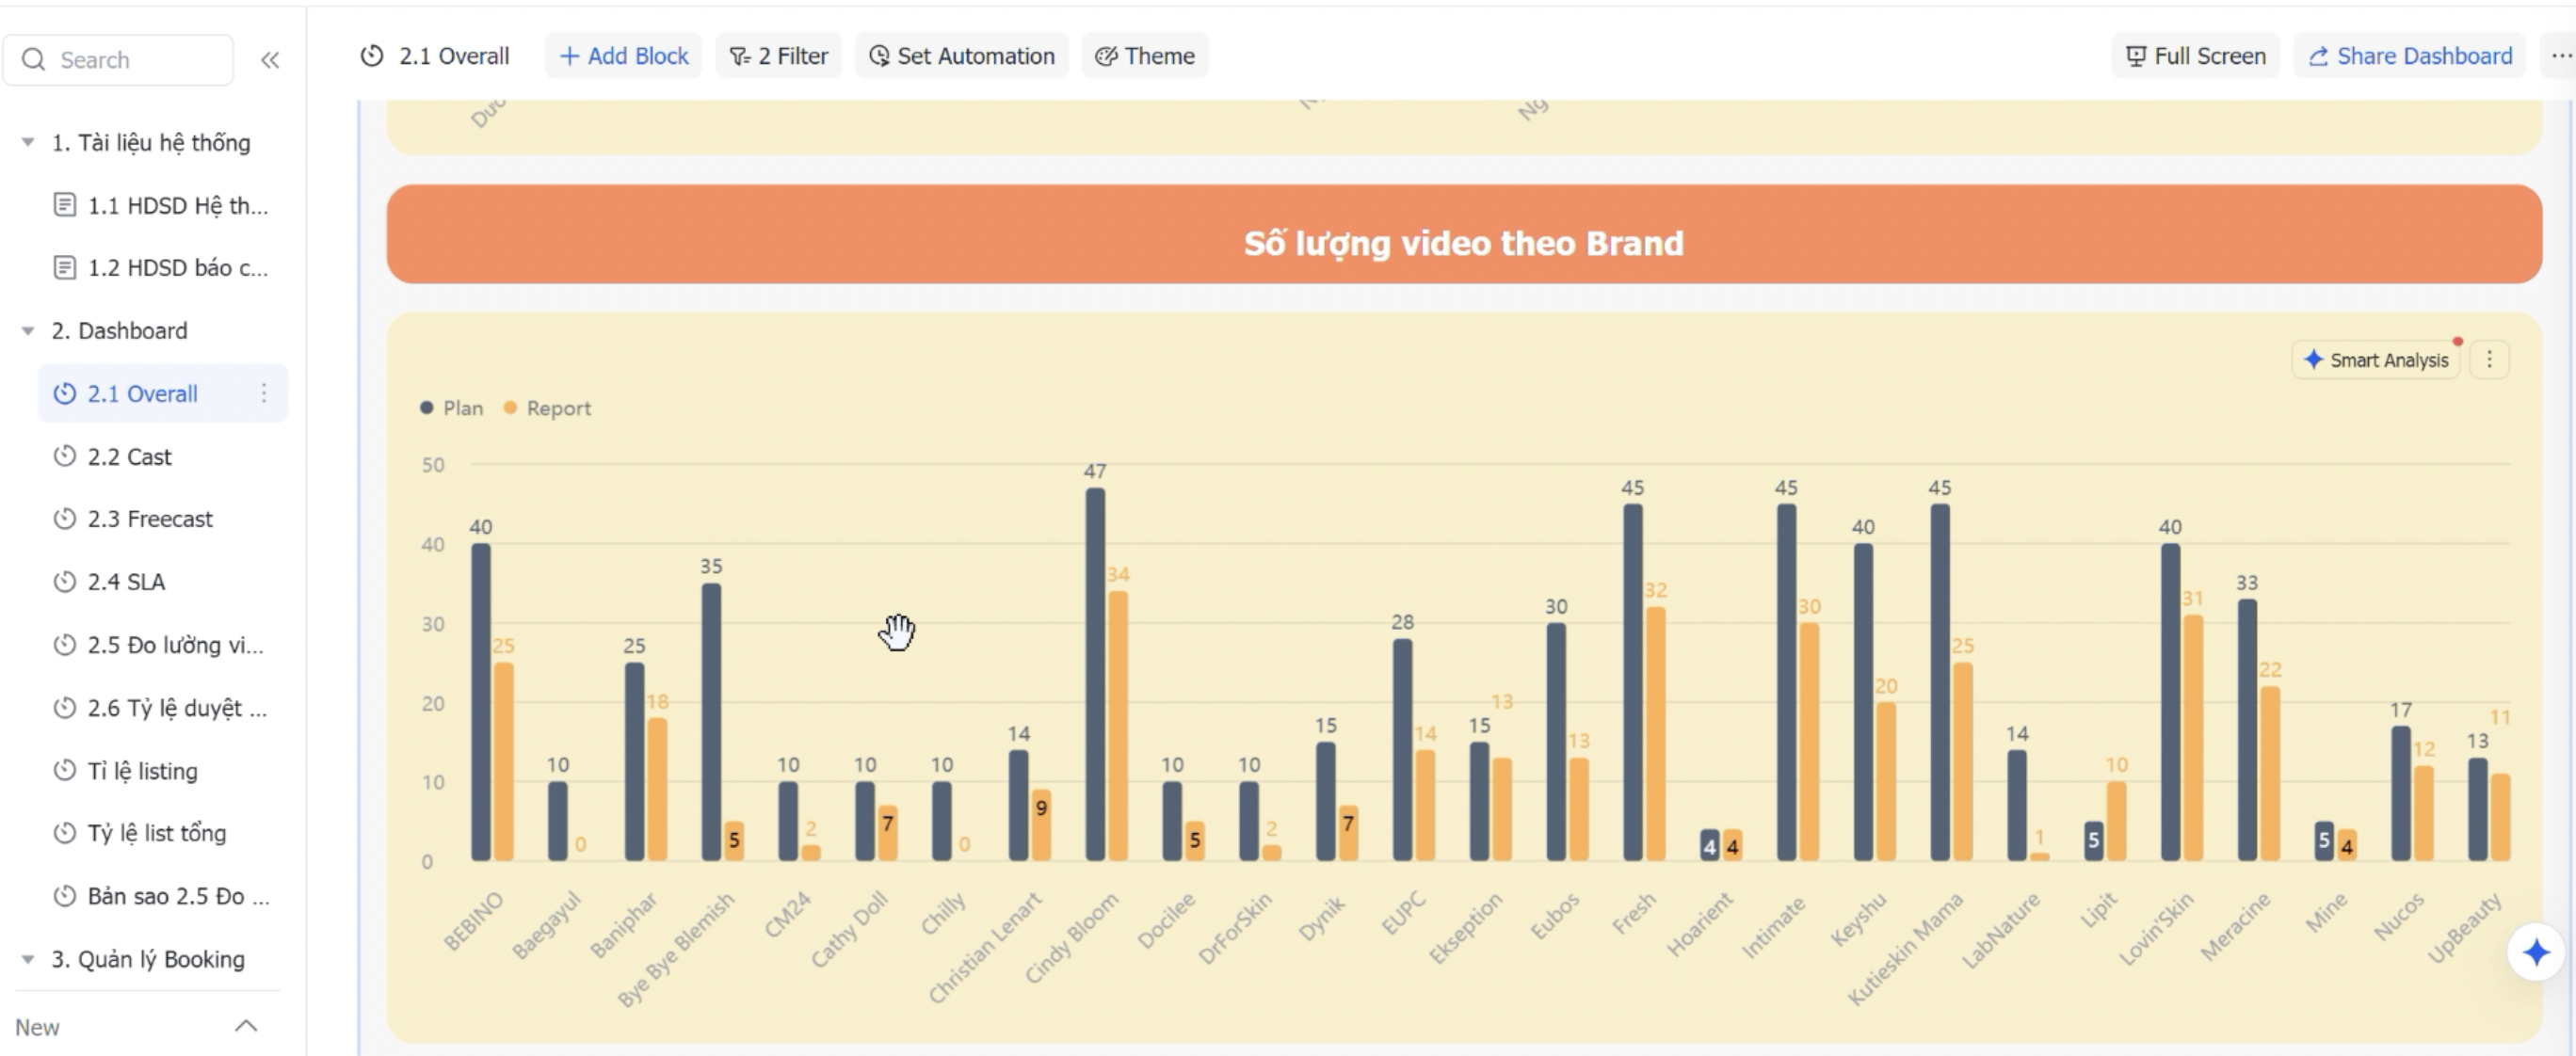Open three-dot menu beside 2.1 Overall
This screenshot has width=2576, height=1056.
click(x=264, y=393)
